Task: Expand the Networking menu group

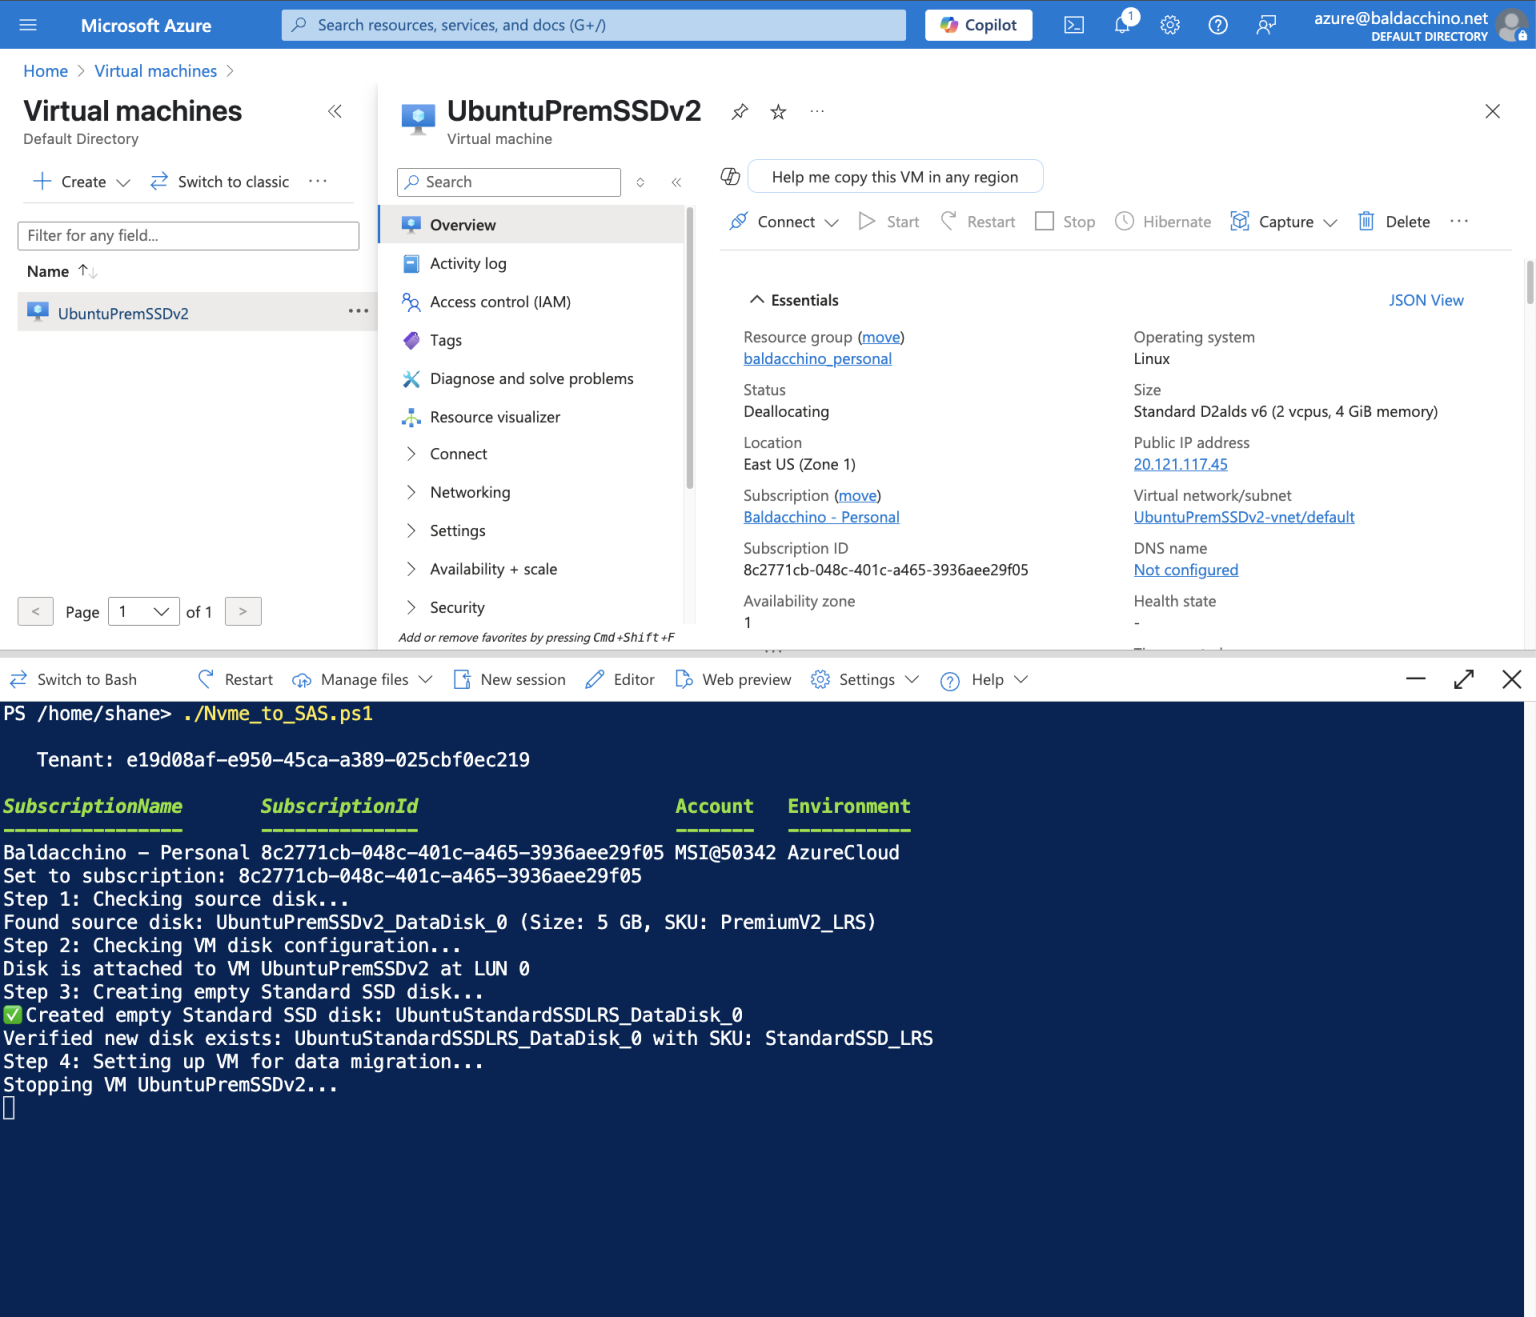Action: tap(469, 492)
